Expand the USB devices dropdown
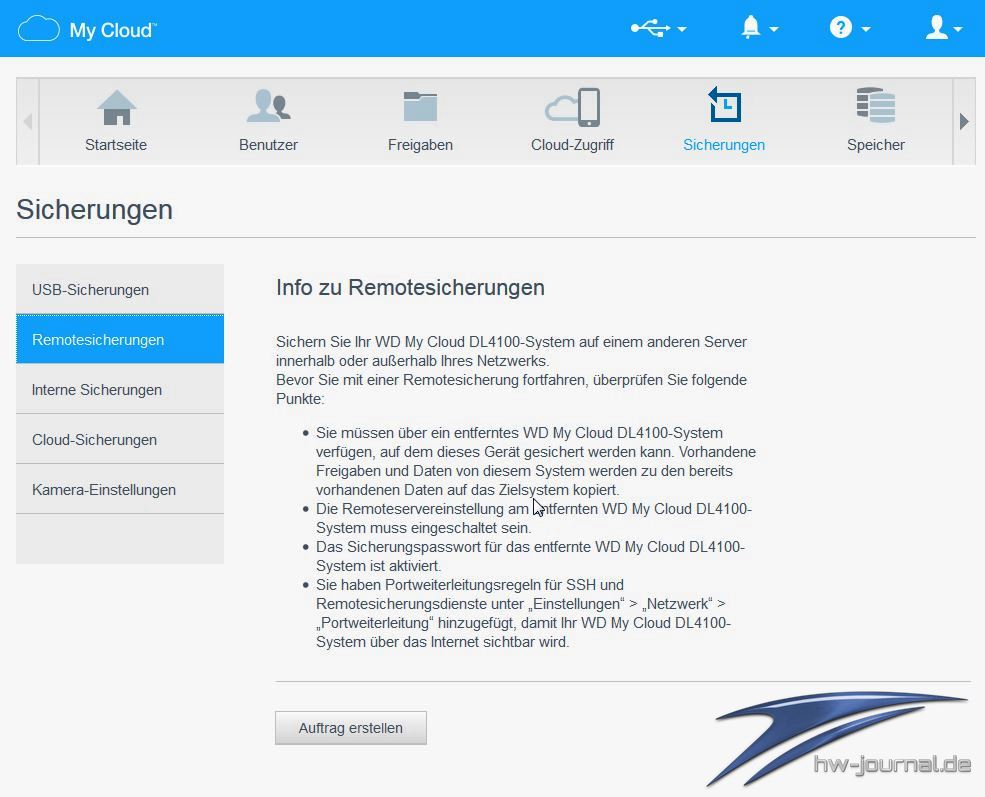The width and height of the screenshot is (985, 797). click(x=658, y=28)
